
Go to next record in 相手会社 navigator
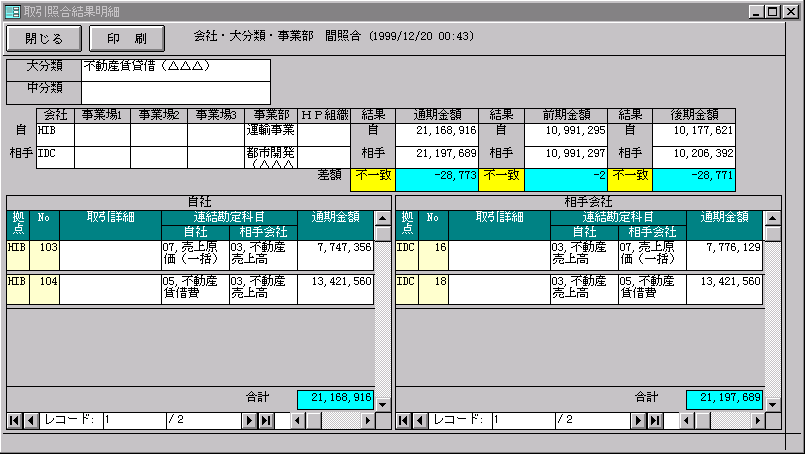639,421
